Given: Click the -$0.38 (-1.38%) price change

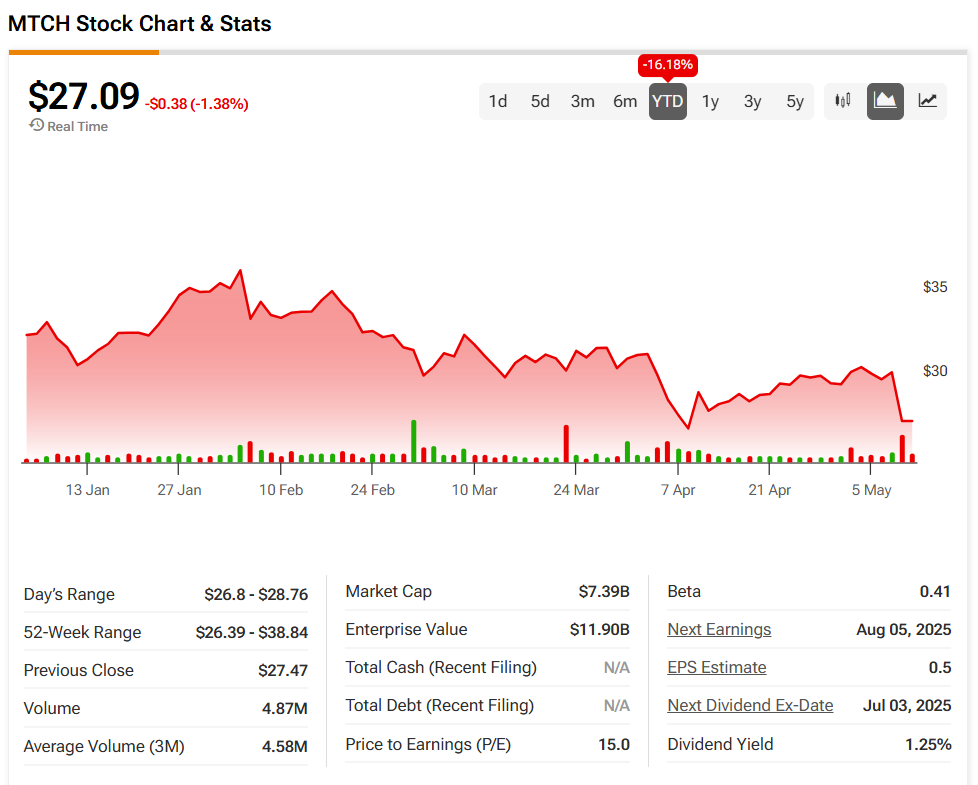Looking at the screenshot, I should [197, 104].
